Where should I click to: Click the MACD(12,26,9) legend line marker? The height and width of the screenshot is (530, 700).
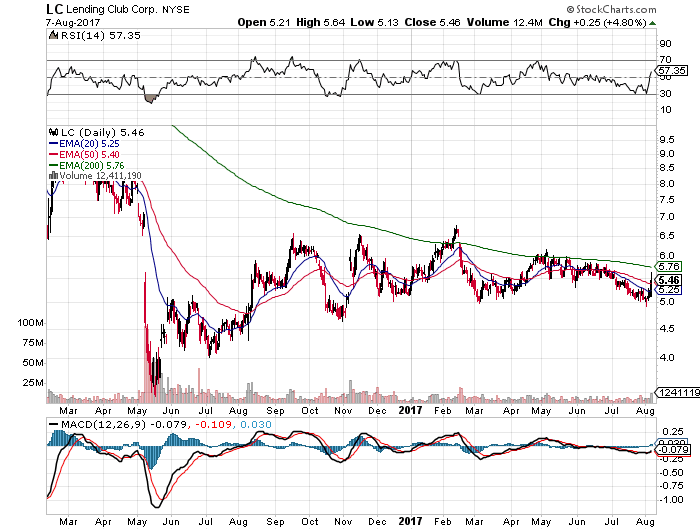(x=54, y=425)
